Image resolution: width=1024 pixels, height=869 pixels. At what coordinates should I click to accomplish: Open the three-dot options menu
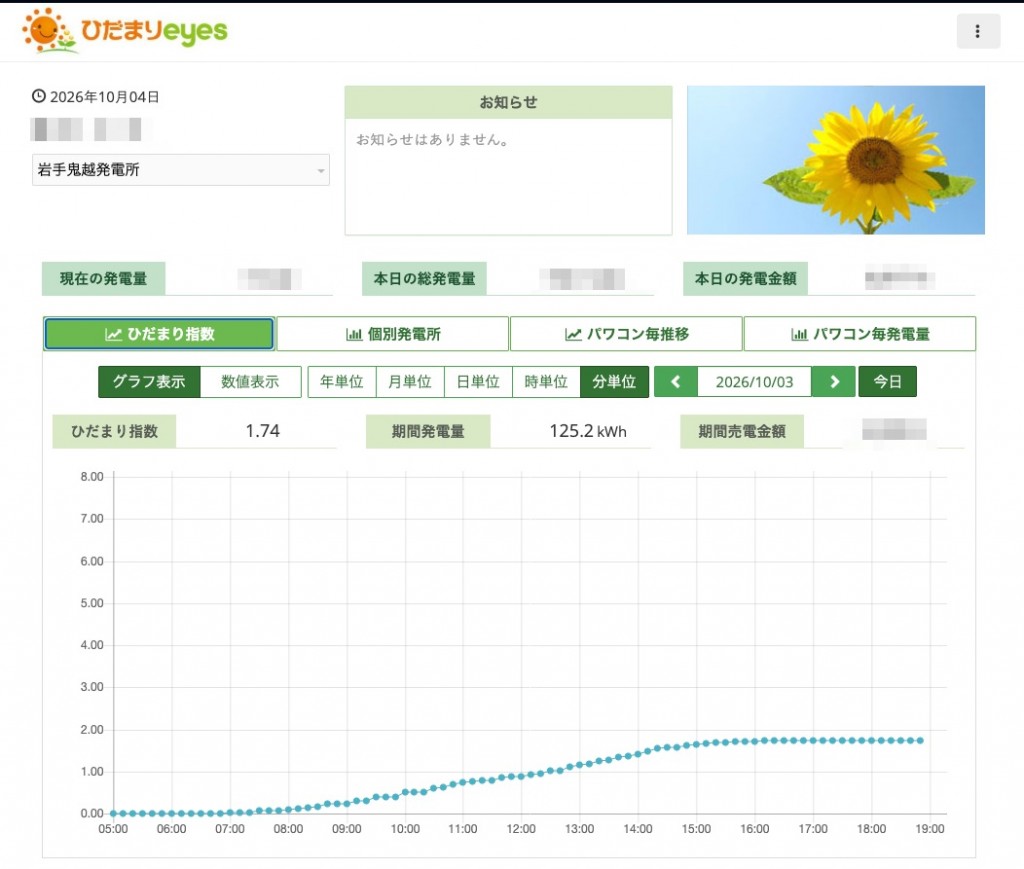tap(978, 31)
